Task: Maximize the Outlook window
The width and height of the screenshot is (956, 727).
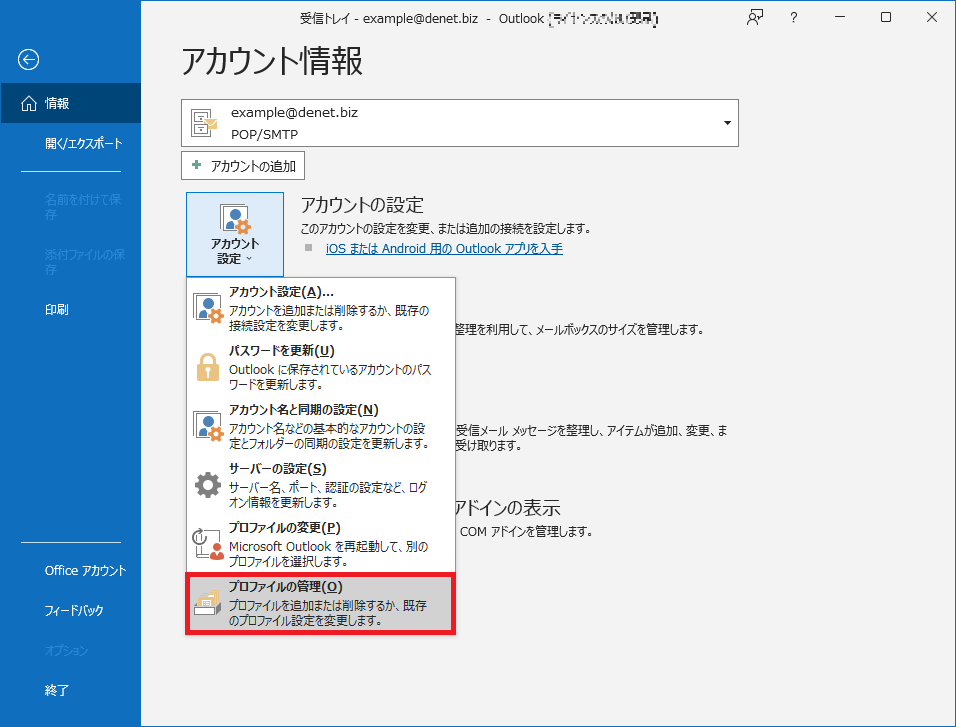Action: pyautogui.click(x=886, y=17)
